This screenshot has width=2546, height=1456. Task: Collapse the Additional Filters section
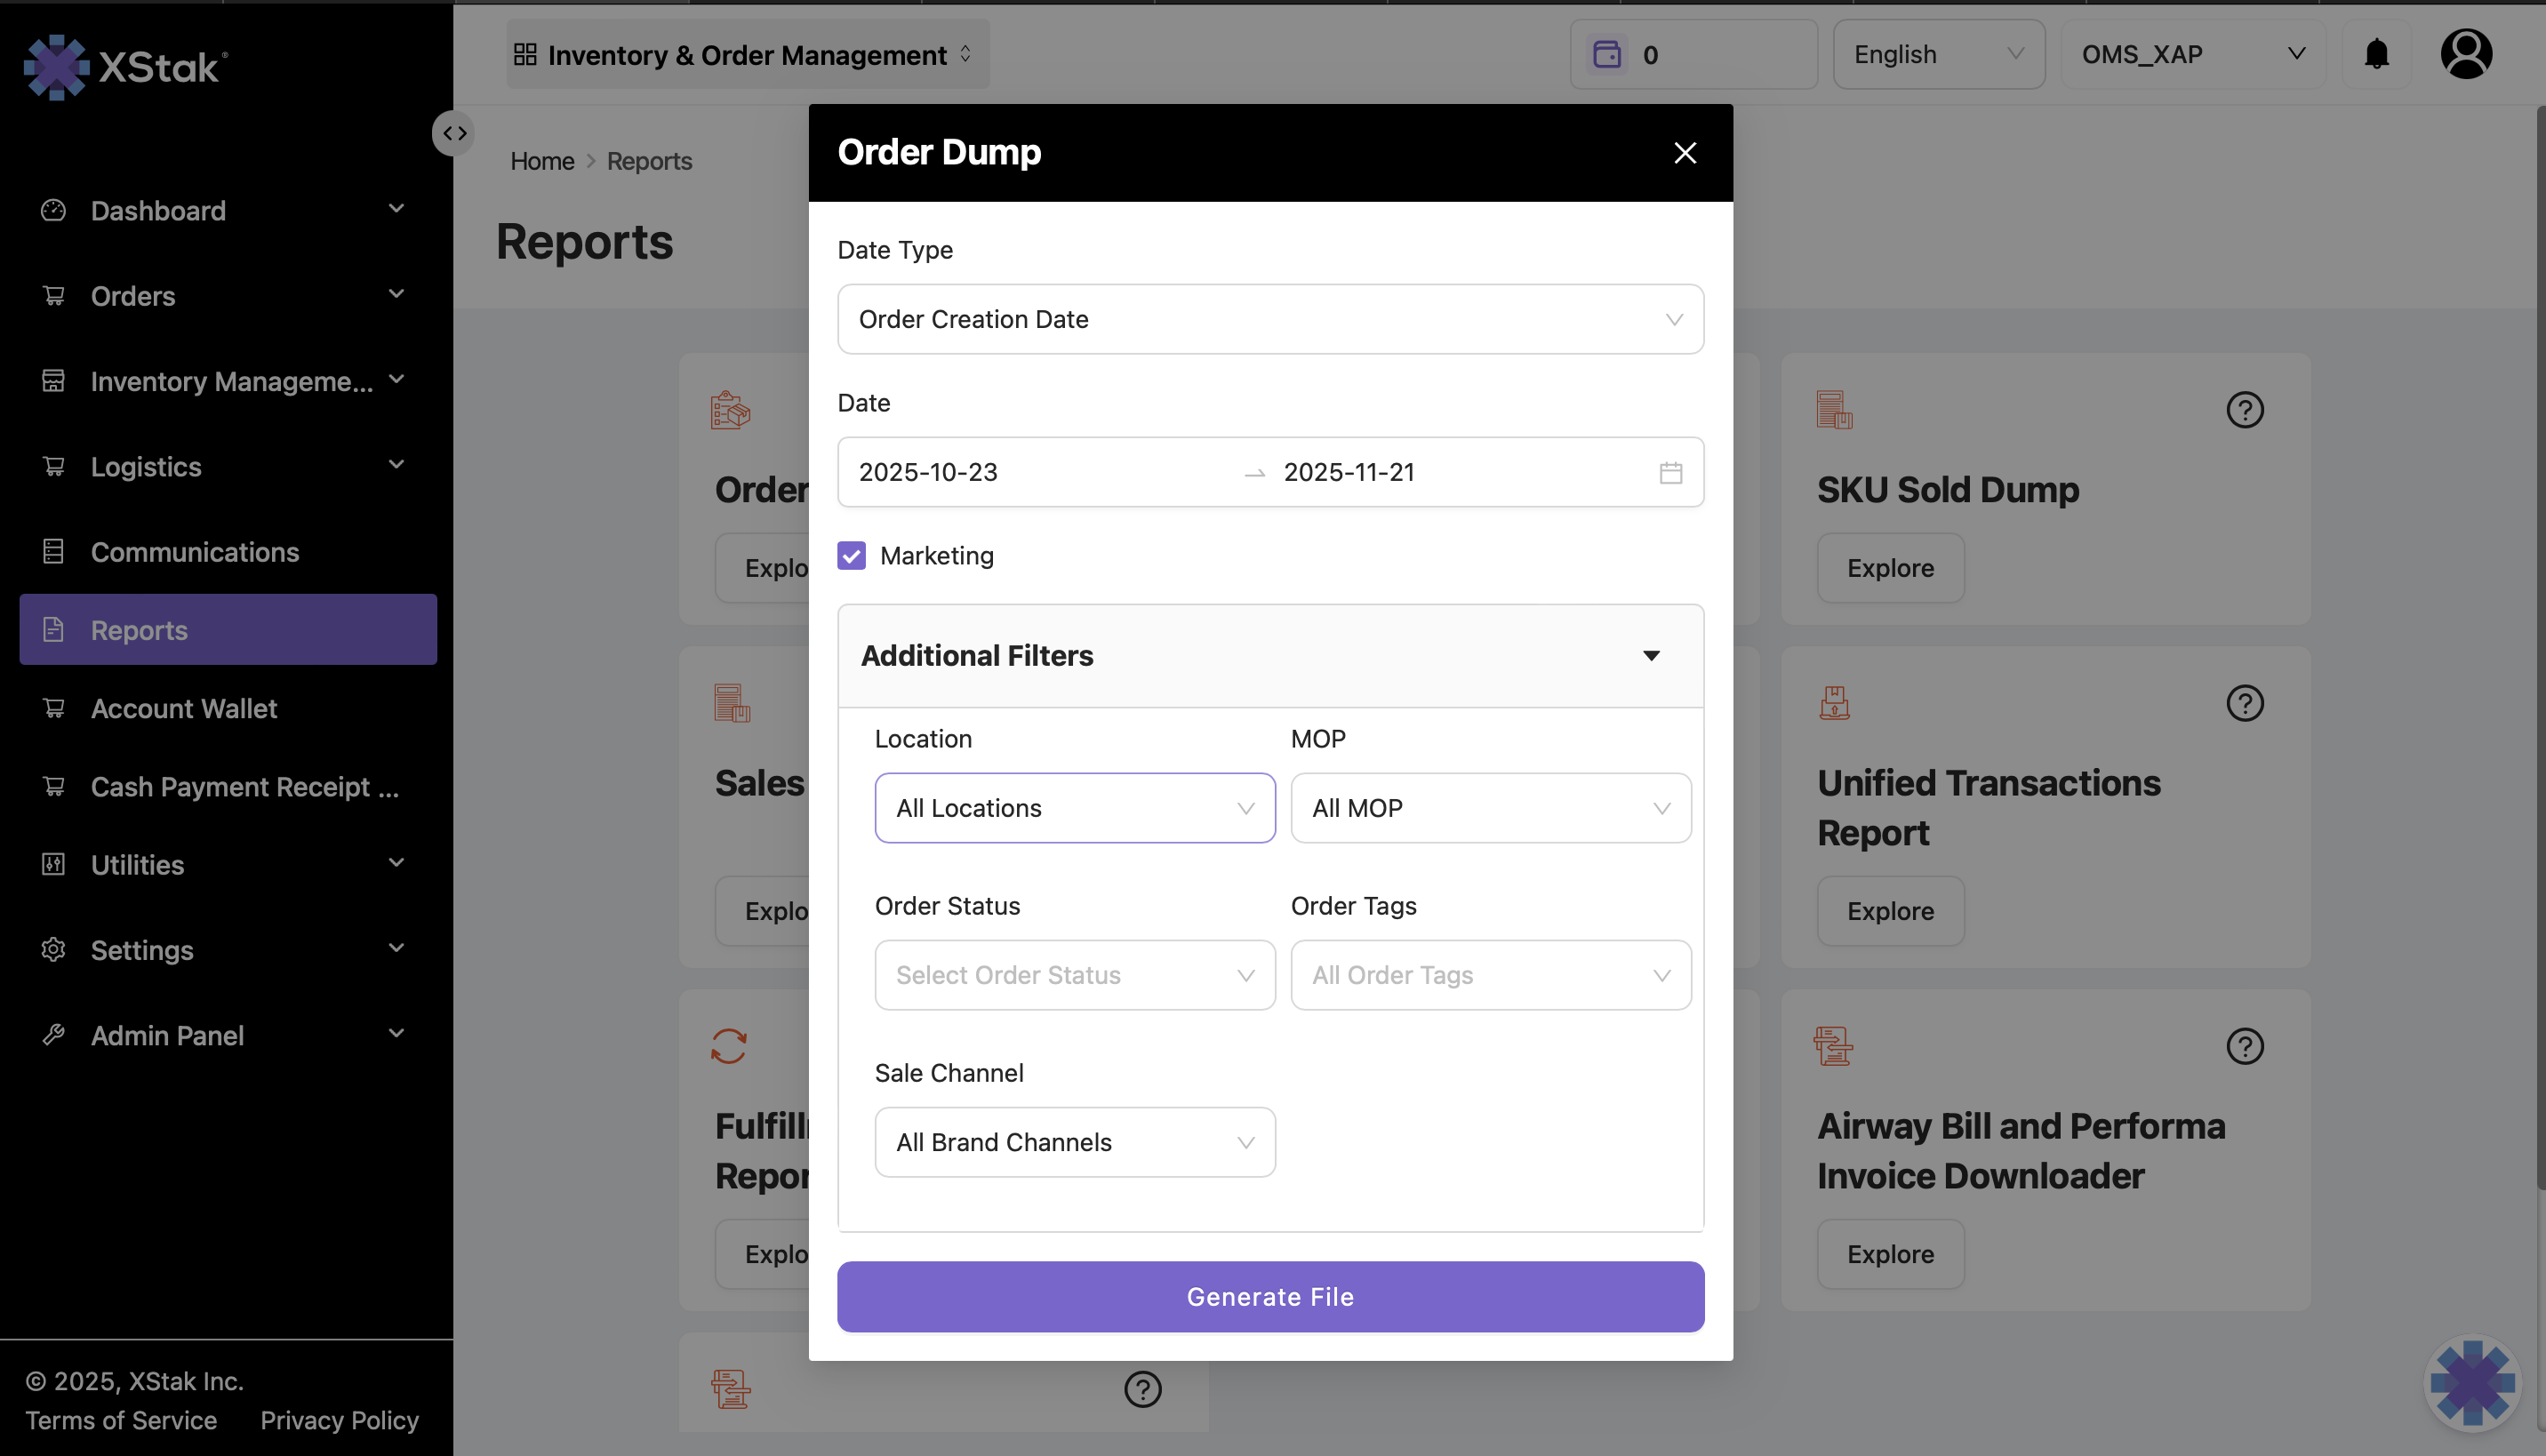click(1651, 656)
